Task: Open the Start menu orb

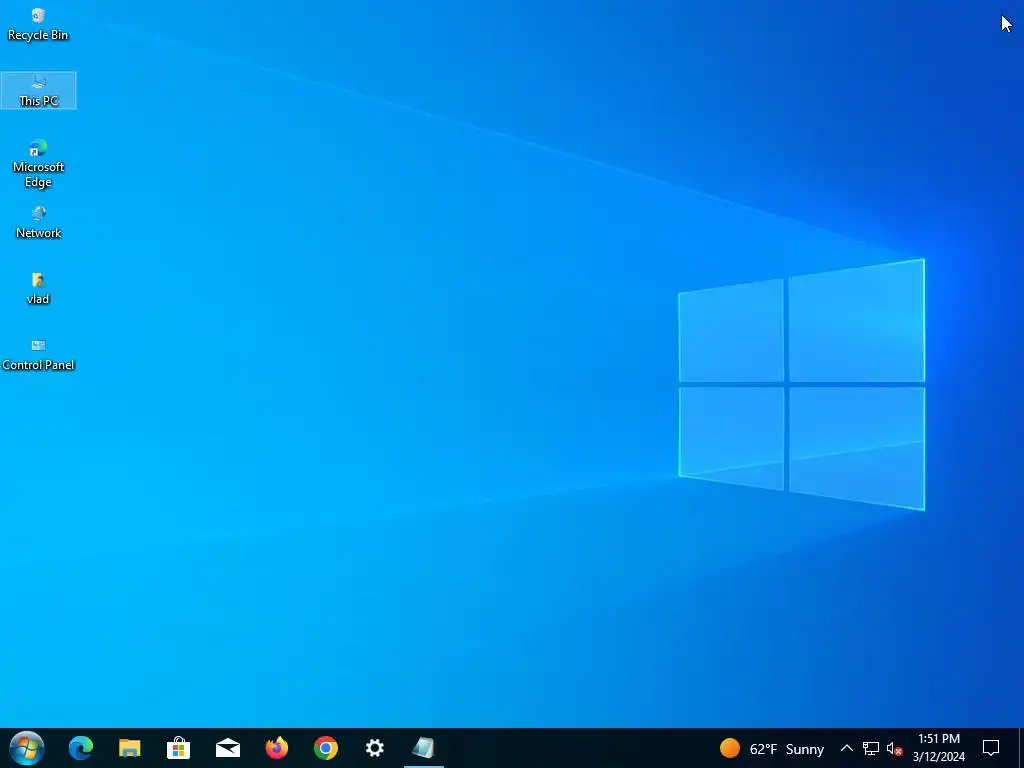Action: [x=27, y=748]
